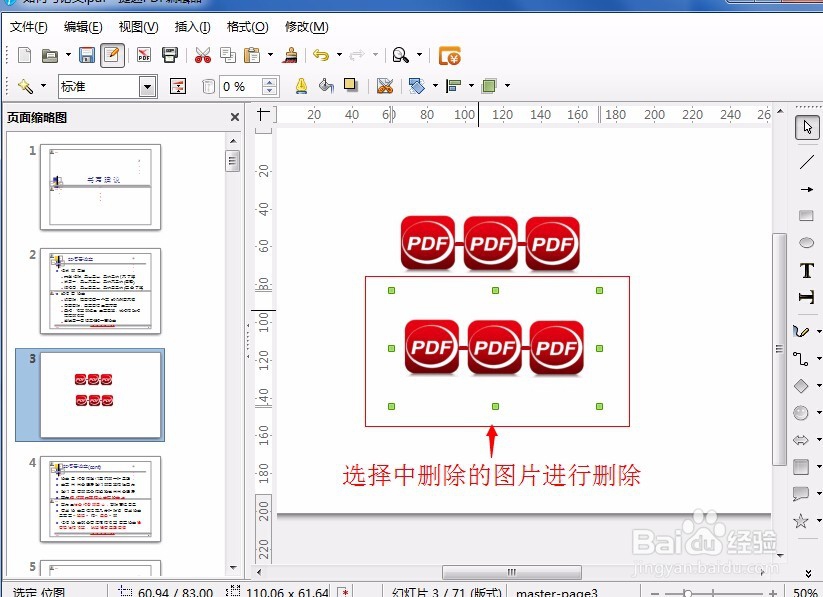Screen dimensions: 823x597
Task: Select the Arrow line tool
Action: point(807,189)
